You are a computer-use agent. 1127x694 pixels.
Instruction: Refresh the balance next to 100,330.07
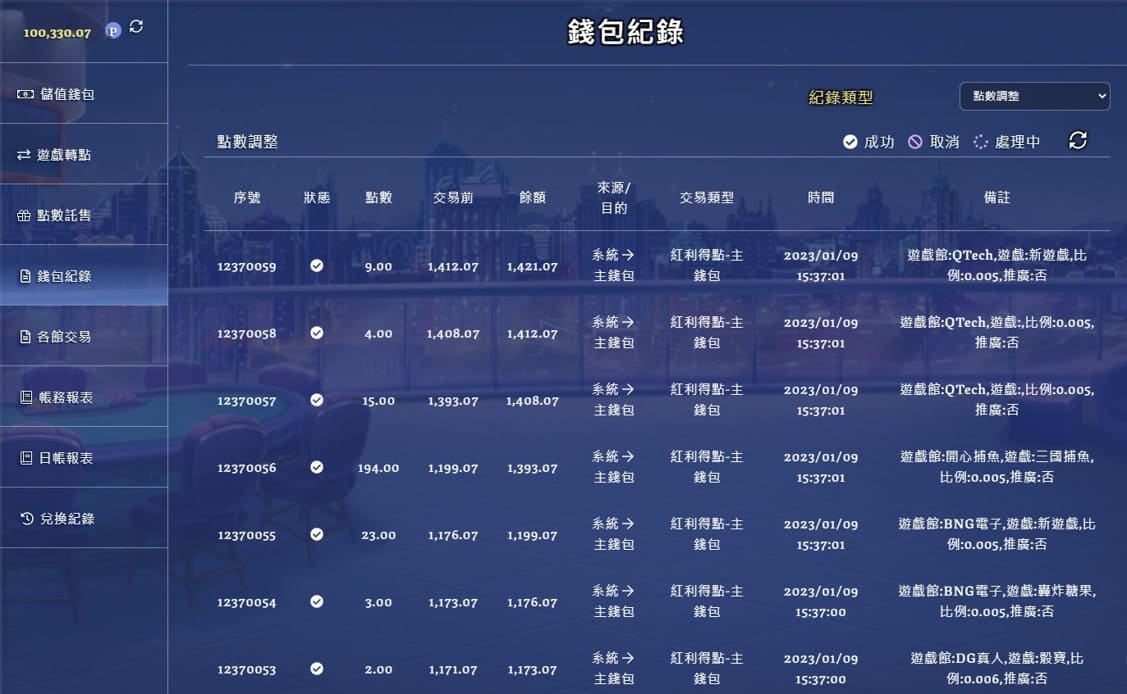tap(136, 27)
